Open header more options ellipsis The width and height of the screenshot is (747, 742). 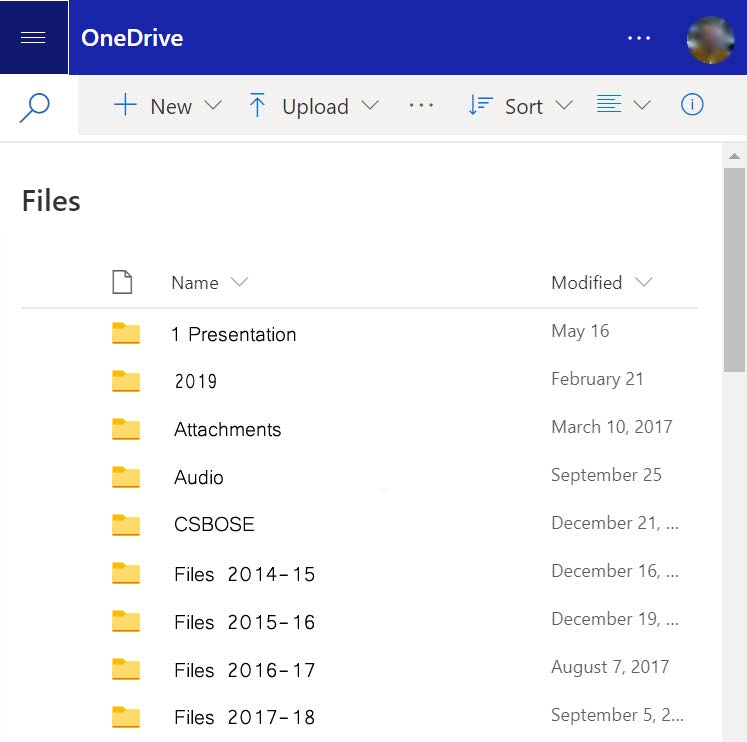(x=639, y=38)
